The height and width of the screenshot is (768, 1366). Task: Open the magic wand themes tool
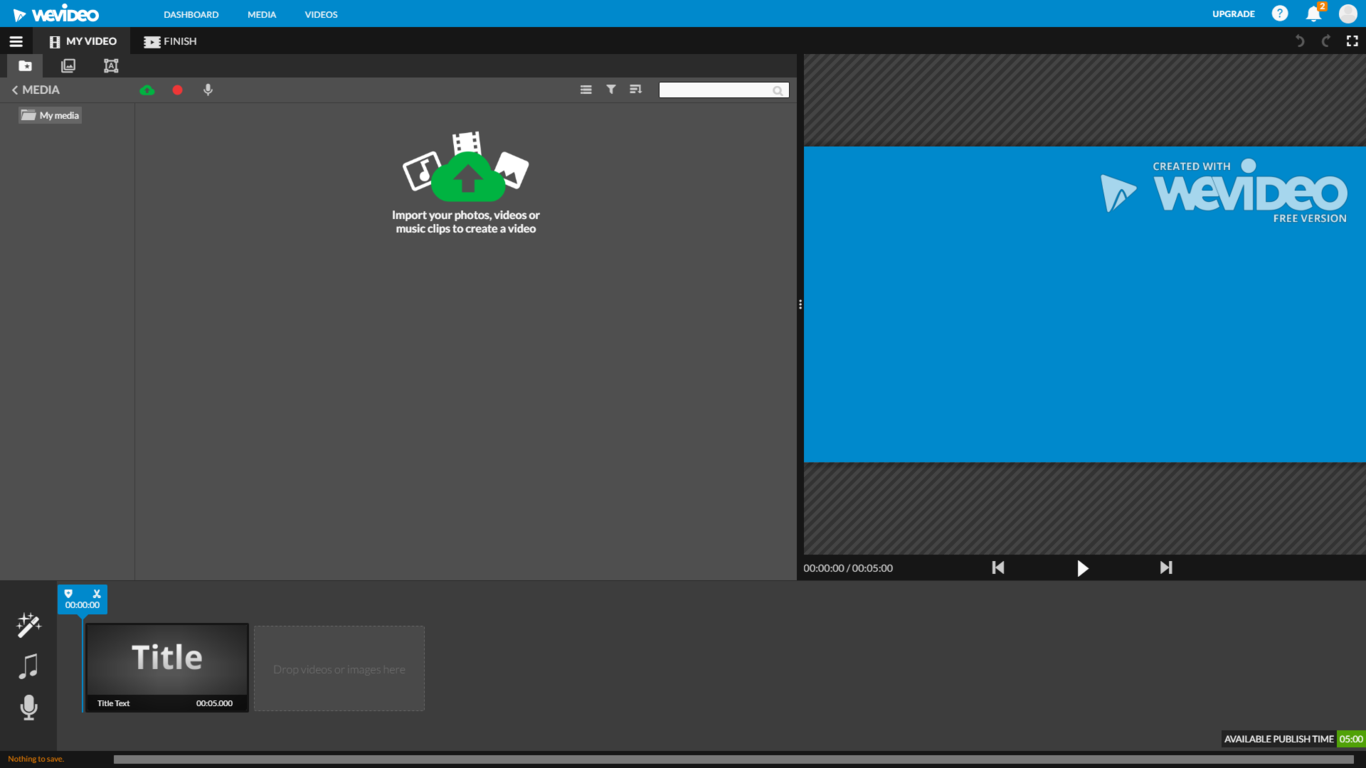[29, 625]
